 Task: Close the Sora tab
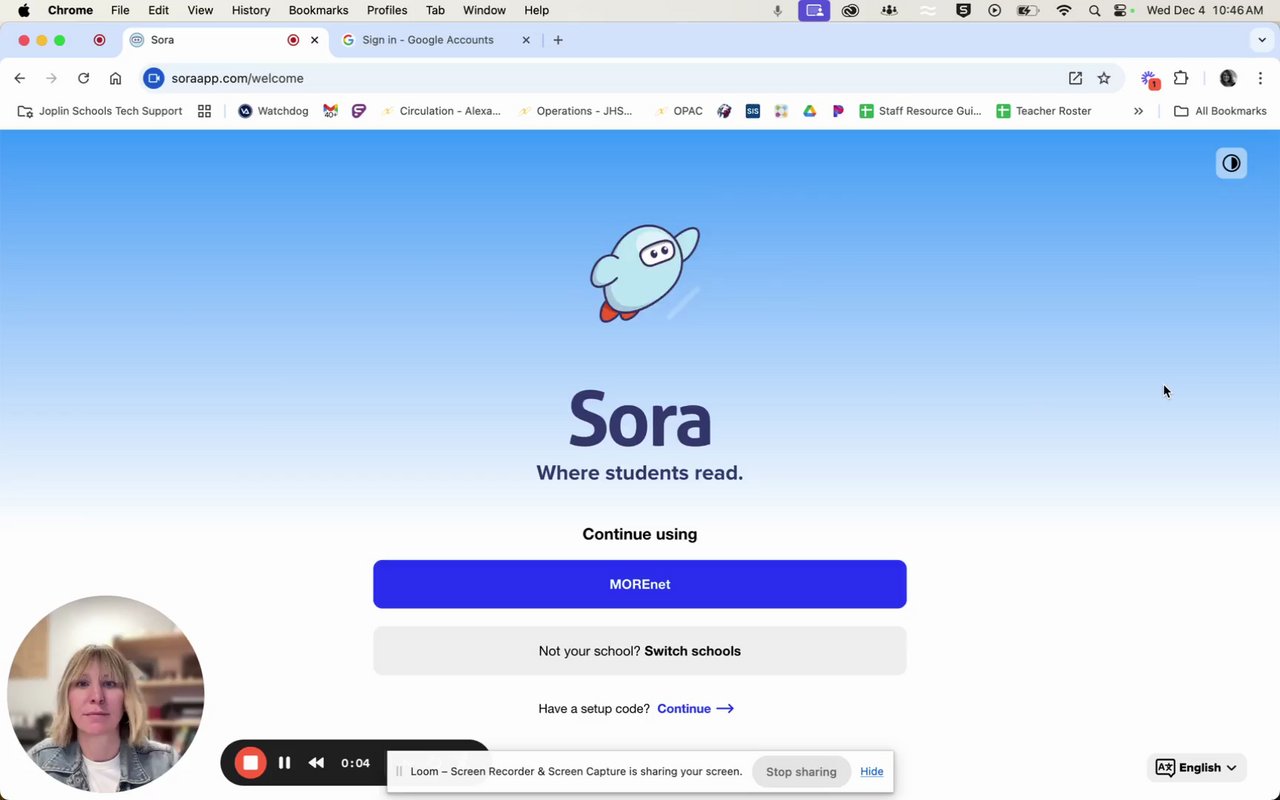coord(315,40)
